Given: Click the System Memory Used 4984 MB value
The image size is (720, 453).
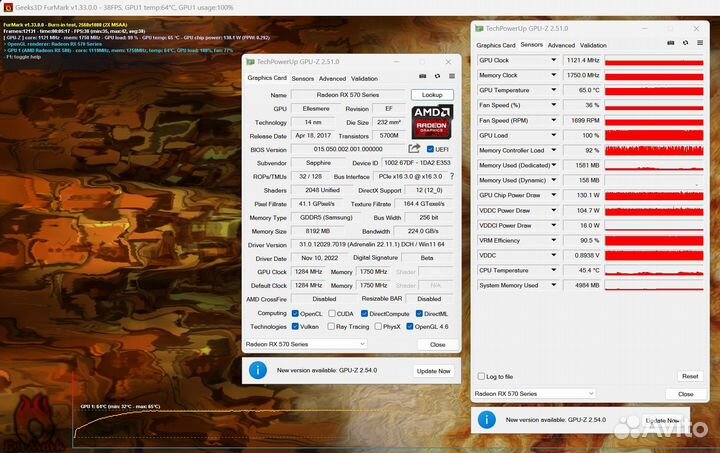Looking at the screenshot, I should (583, 285).
